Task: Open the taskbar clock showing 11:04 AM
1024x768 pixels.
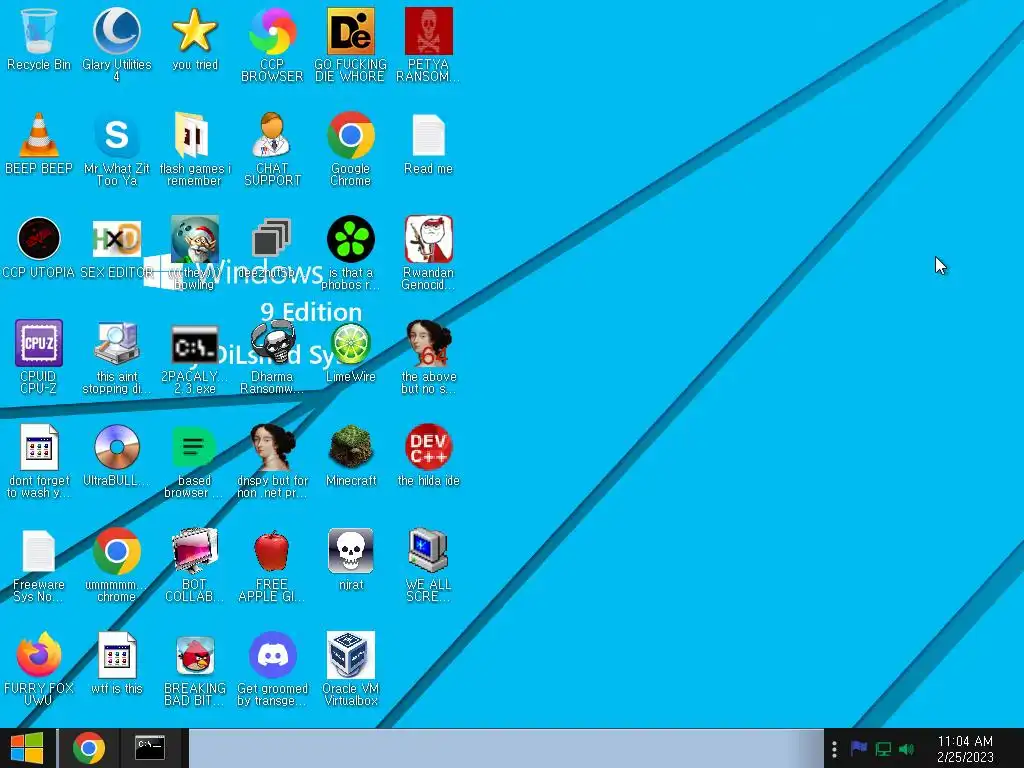Action: click(965, 749)
